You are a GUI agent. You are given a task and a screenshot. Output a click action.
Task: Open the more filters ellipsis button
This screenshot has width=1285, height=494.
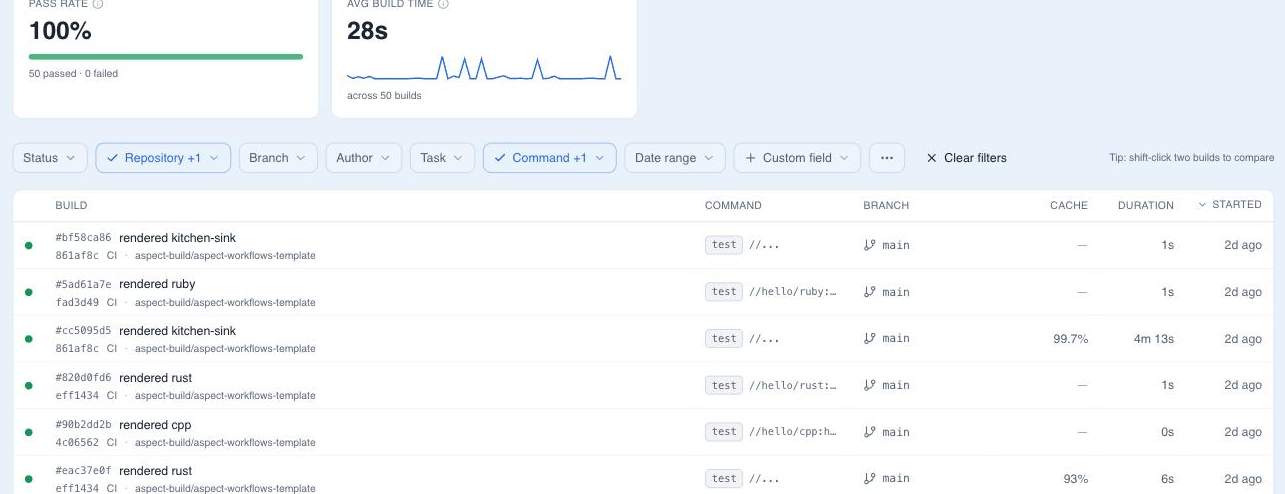[887, 158]
